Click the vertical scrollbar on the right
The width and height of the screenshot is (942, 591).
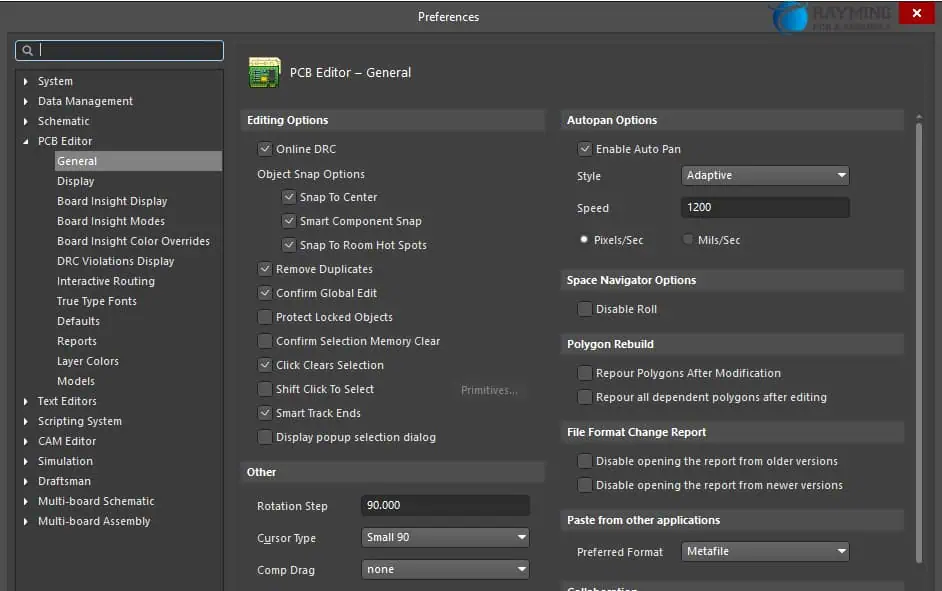pyautogui.click(x=919, y=340)
